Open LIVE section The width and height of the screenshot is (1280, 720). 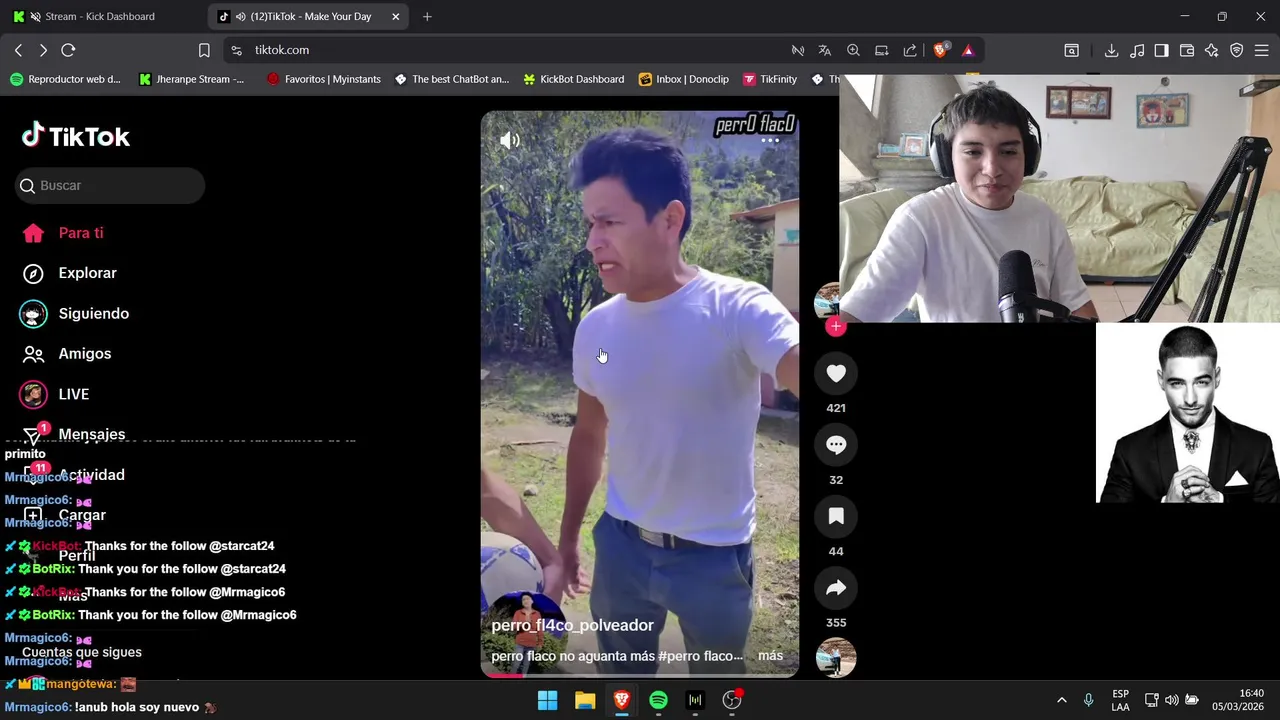[55, 394]
